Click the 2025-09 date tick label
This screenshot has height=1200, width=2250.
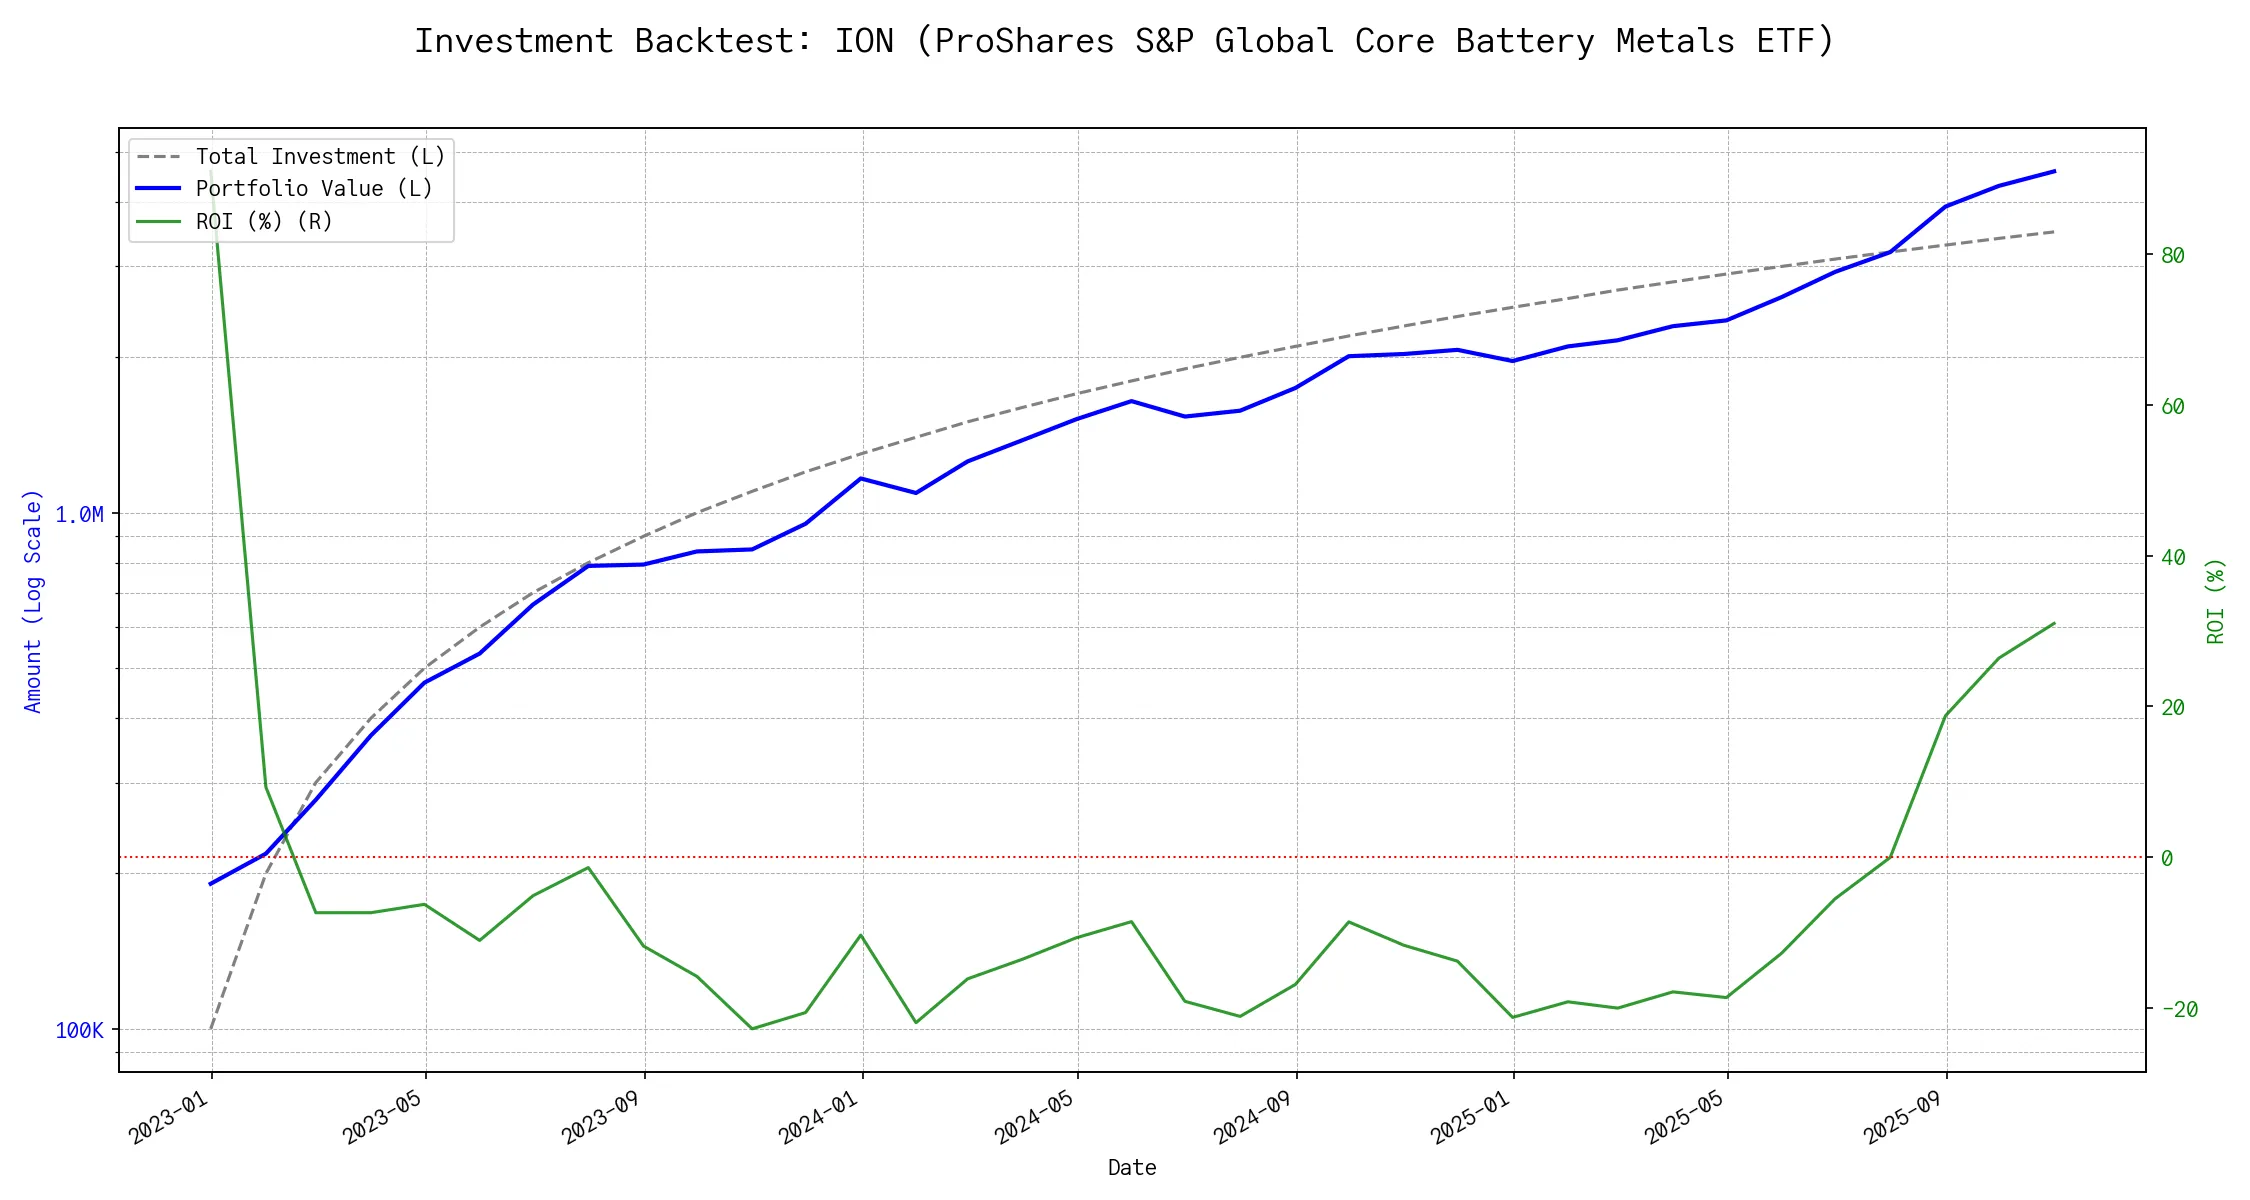click(1903, 1117)
